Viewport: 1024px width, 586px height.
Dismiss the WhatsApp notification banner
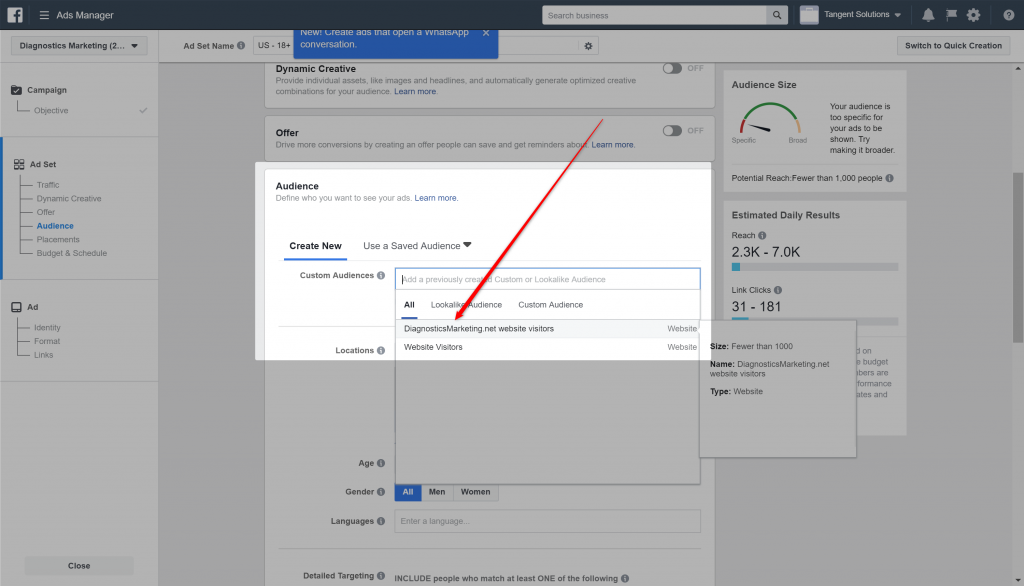point(485,33)
